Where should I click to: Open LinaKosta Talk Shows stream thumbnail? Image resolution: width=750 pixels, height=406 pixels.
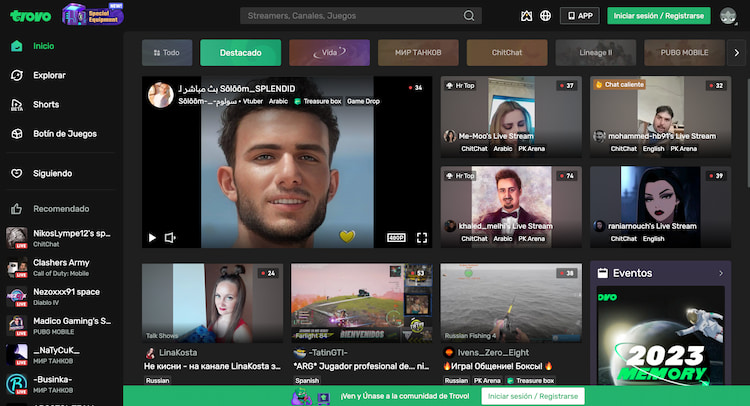pos(212,303)
